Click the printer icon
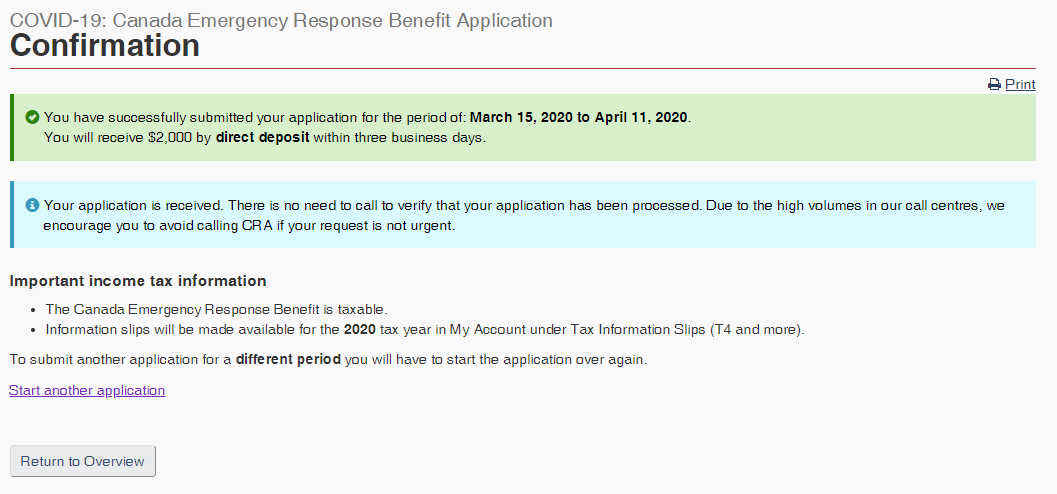 (994, 85)
